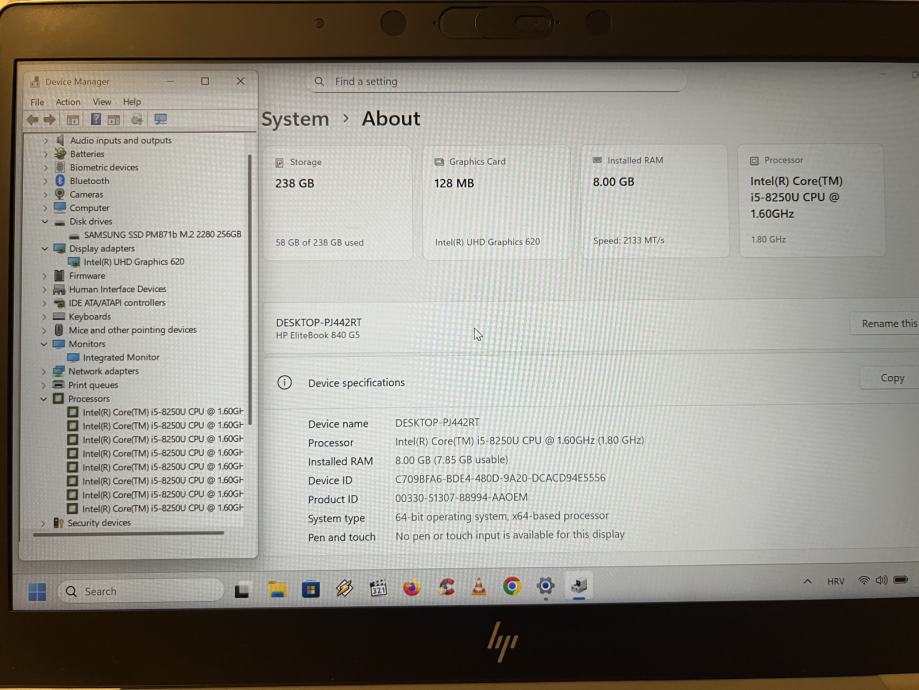Click the Processor info card

coord(812,200)
